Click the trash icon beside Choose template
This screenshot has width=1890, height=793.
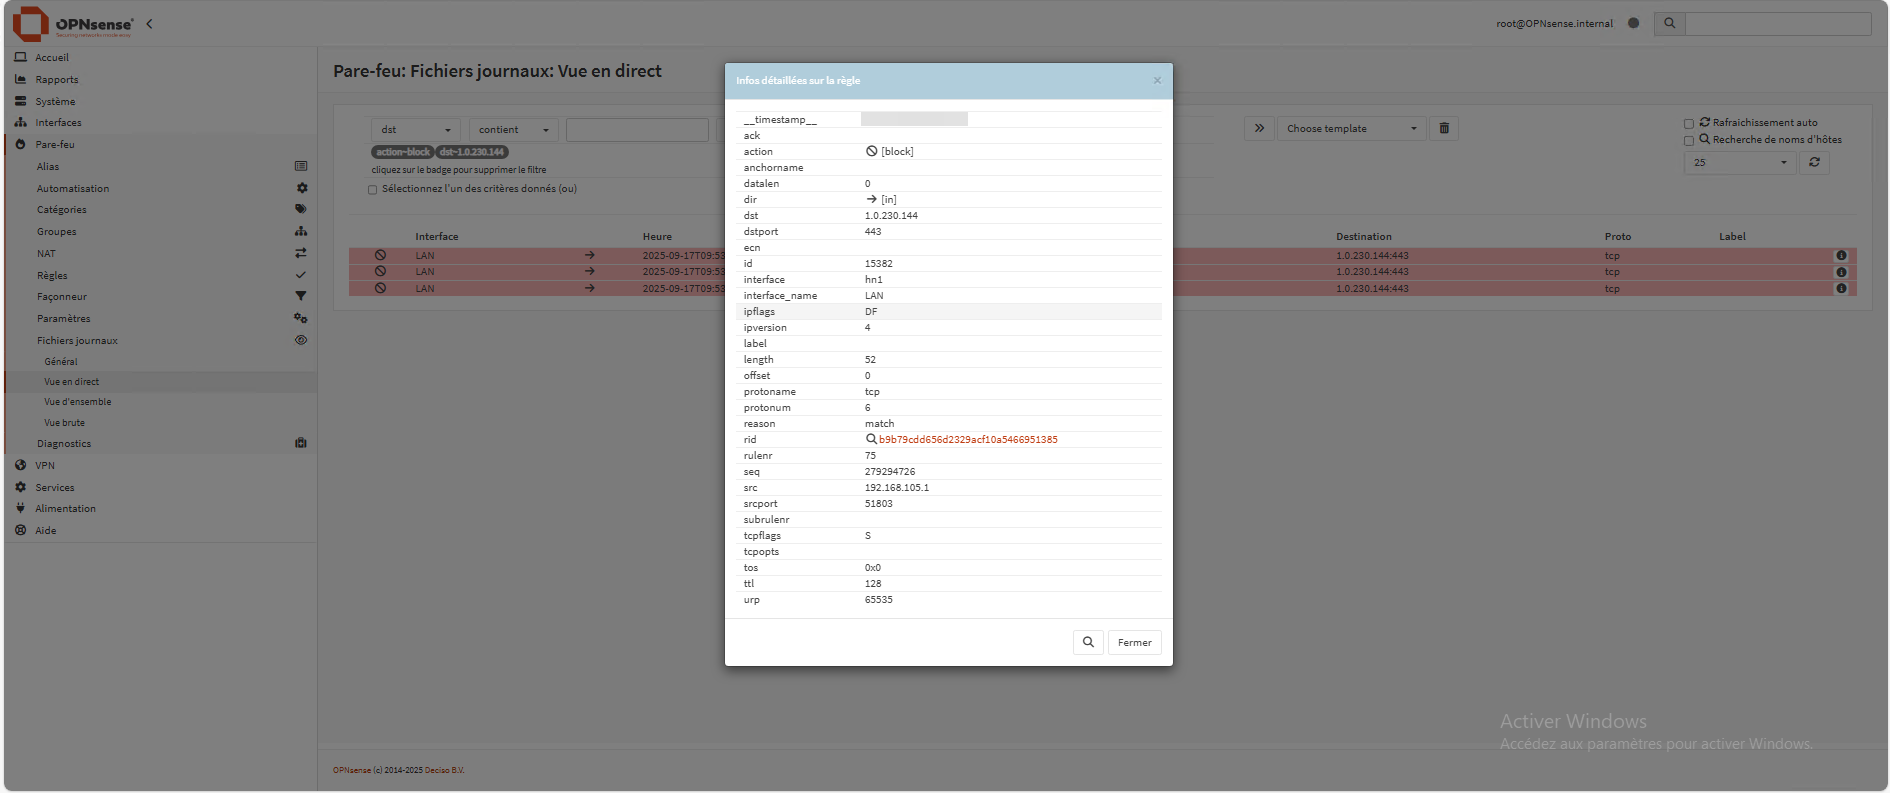(1444, 128)
